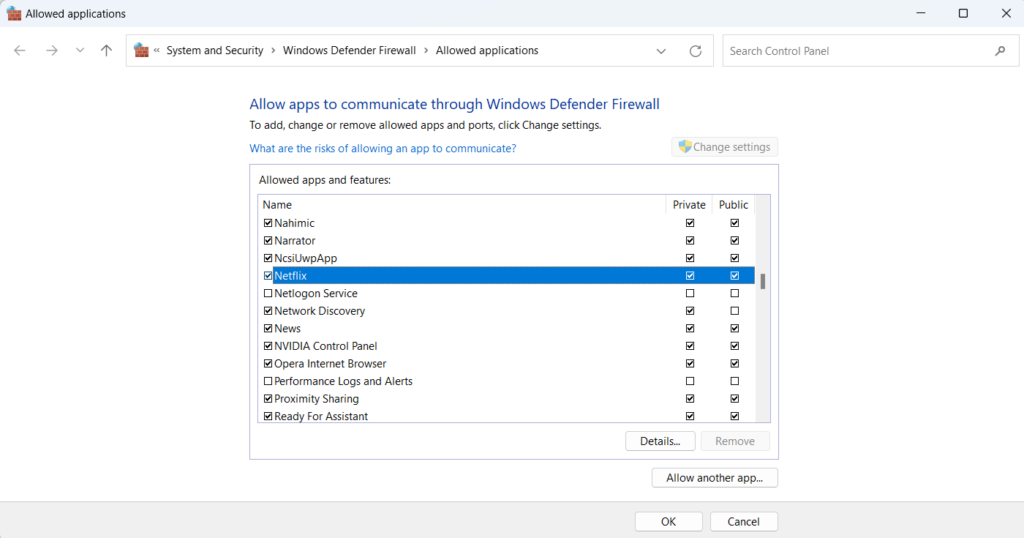The image size is (1024, 538).
Task: Click the Back navigation arrow
Action: 20,51
